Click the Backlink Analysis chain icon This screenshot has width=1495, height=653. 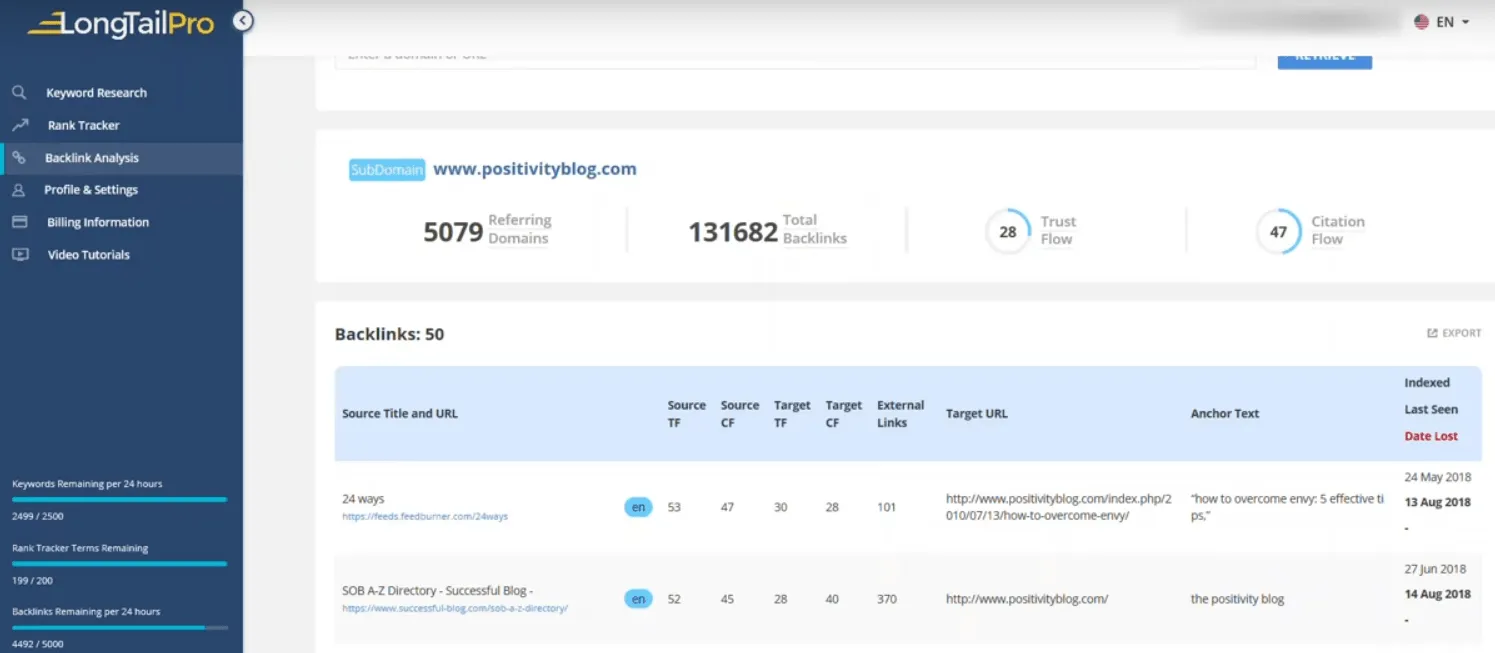point(19,158)
